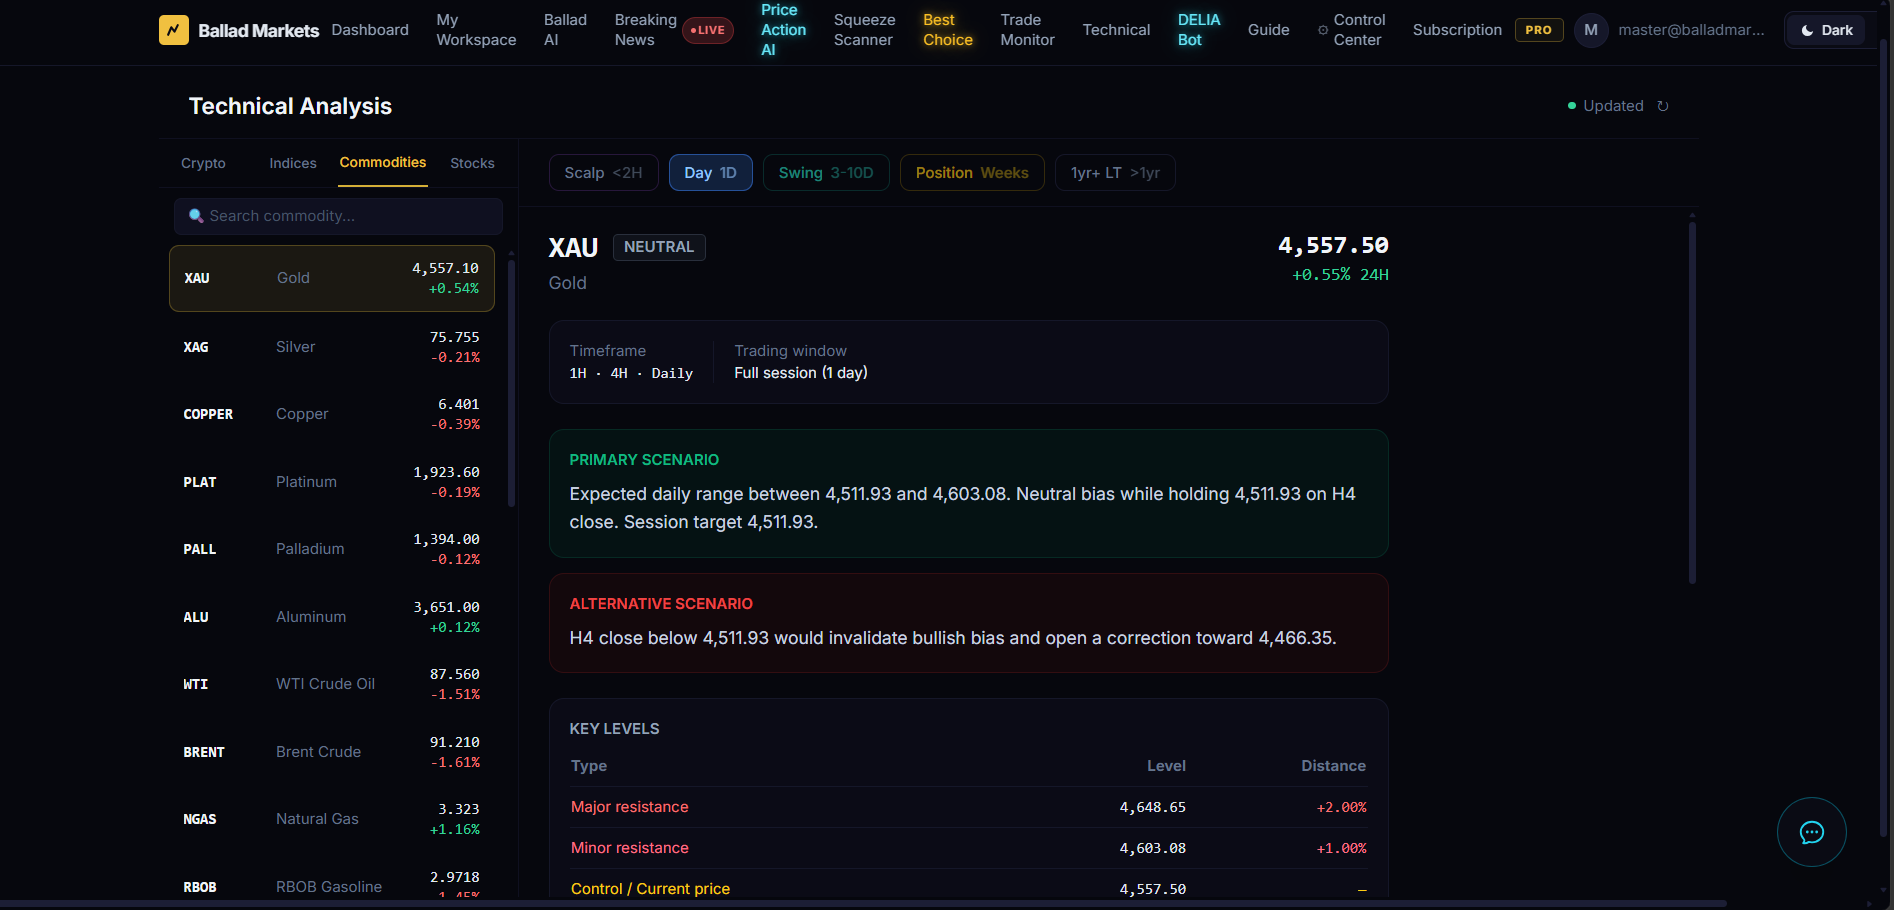The image size is (1894, 910).
Task: Select the PLAT Platinum row
Action: tap(332, 482)
